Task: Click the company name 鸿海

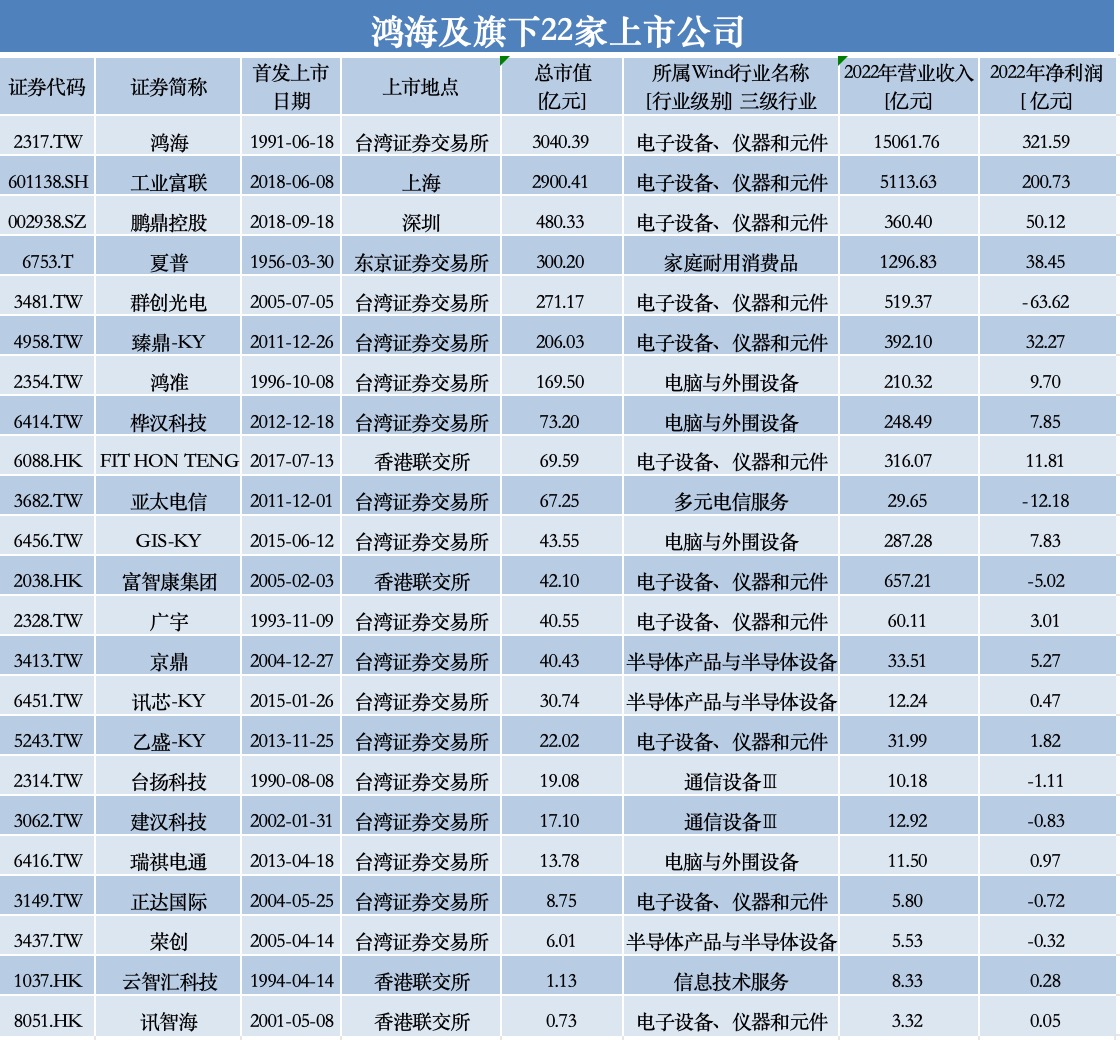Action: [169, 143]
